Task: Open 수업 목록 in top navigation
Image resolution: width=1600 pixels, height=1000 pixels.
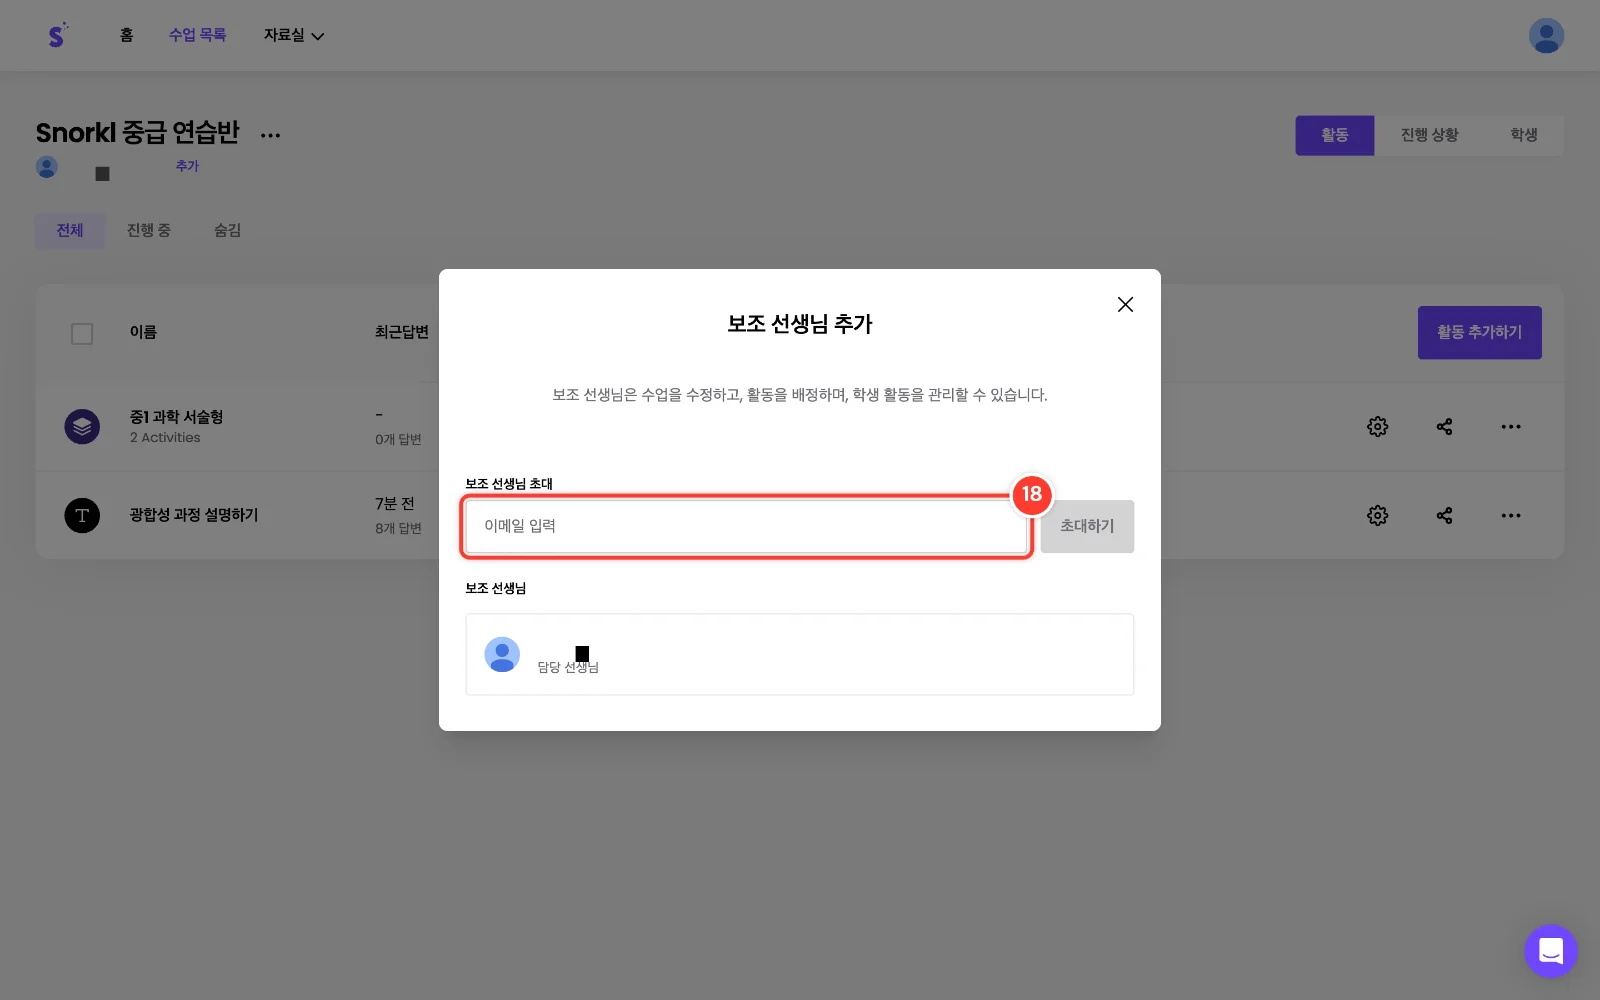Action: 197,35
